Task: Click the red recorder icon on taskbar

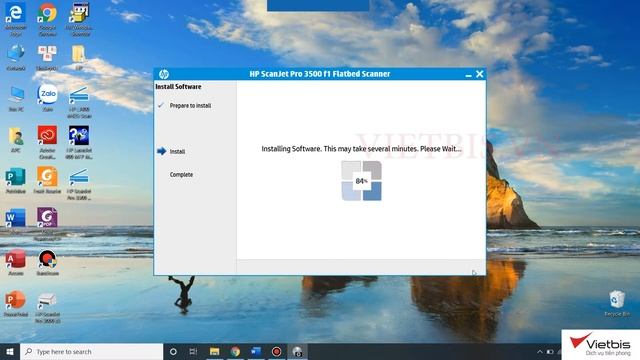Action: click(276, 351)
